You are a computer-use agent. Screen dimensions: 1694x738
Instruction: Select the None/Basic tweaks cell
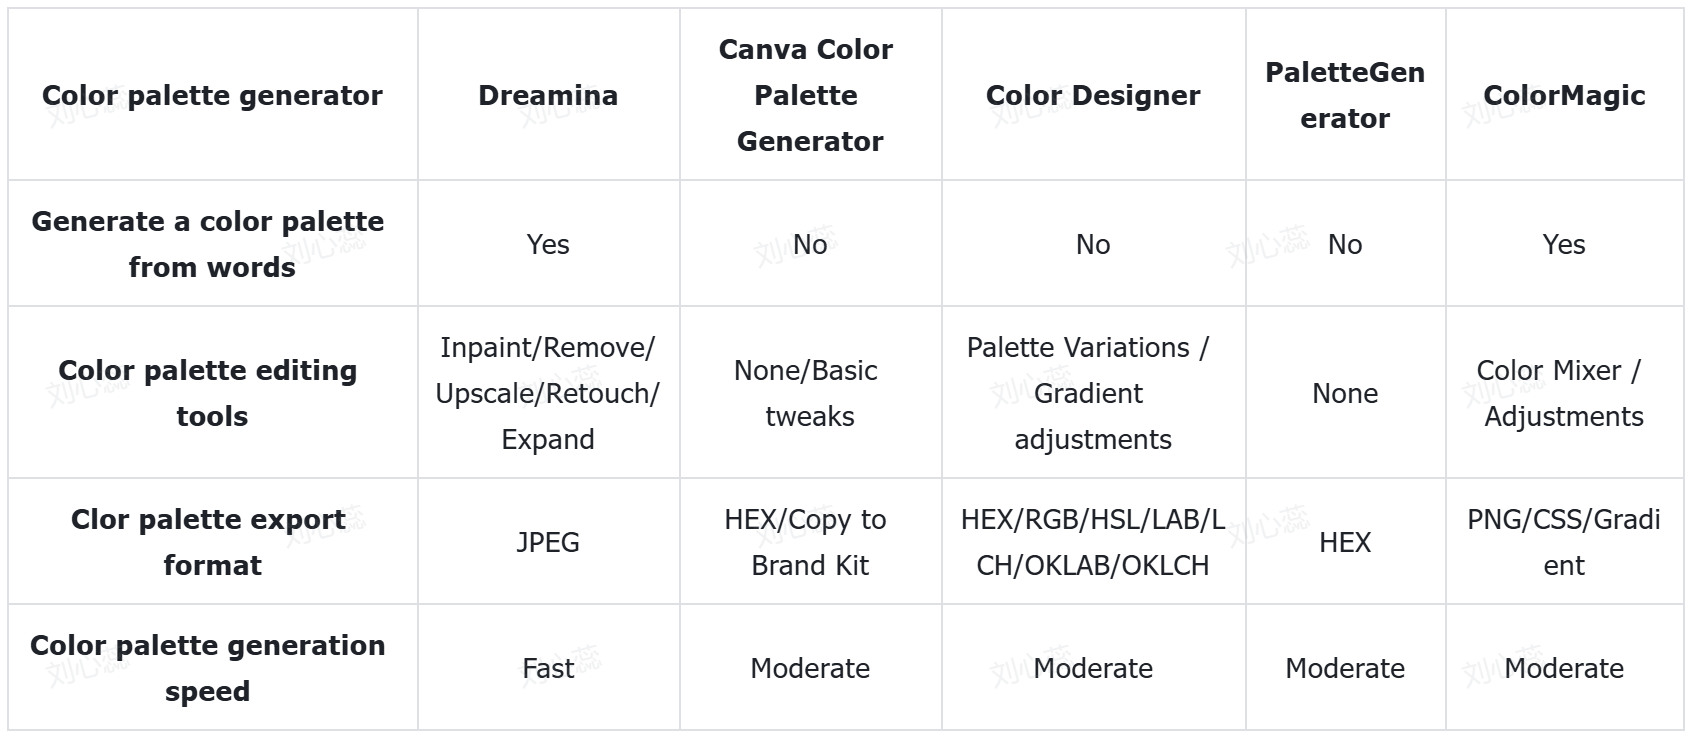coord(809,393)
